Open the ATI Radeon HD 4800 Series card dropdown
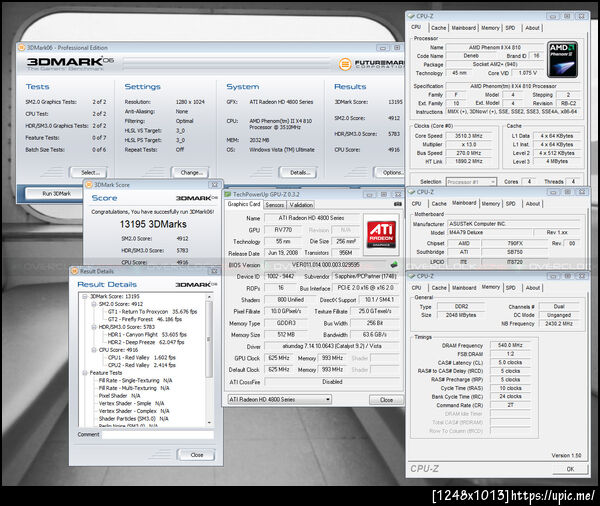The height and width of the screenshot is (506, 600). click(279, 400)
